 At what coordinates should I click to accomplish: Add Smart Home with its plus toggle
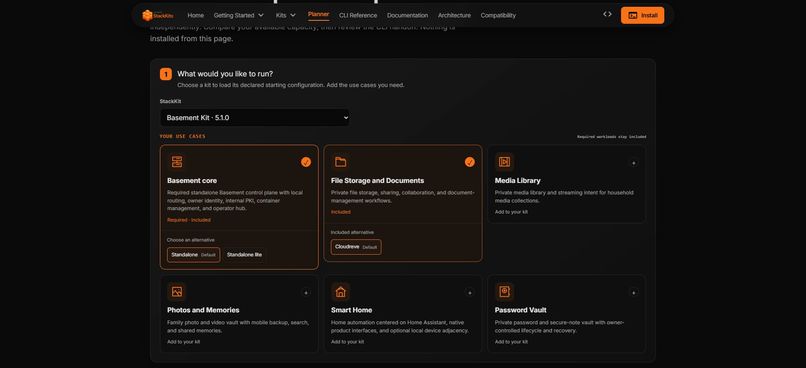[469, 292]
